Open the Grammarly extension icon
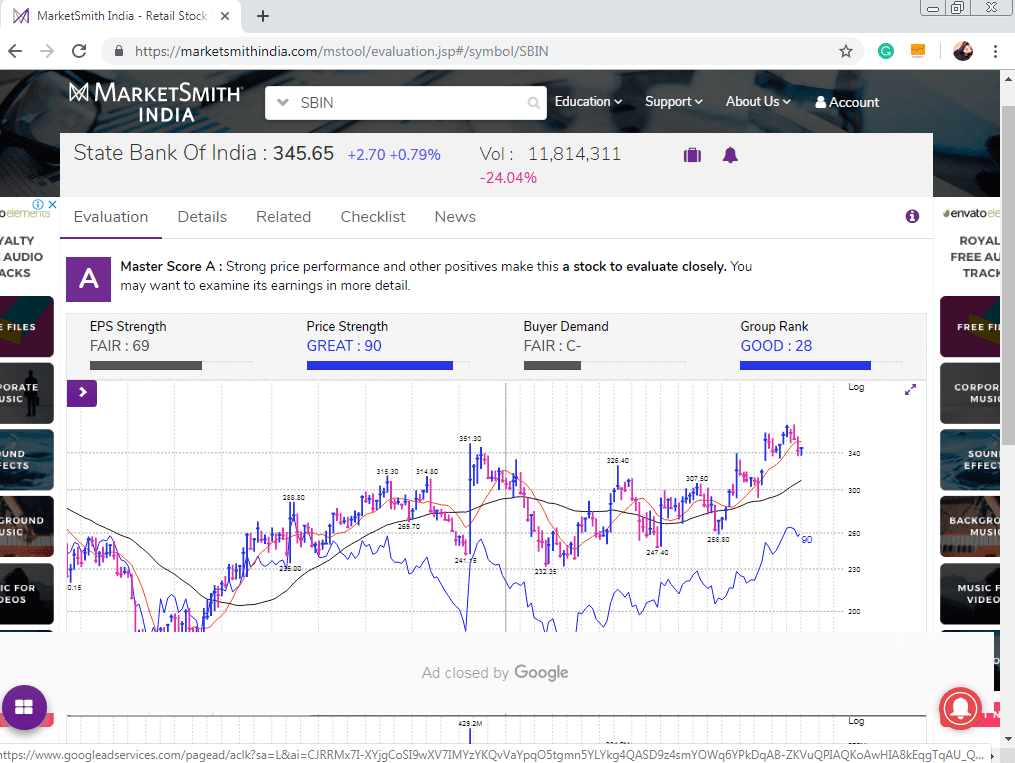The height and width of the screenshot is (763, 1015). 886,51
